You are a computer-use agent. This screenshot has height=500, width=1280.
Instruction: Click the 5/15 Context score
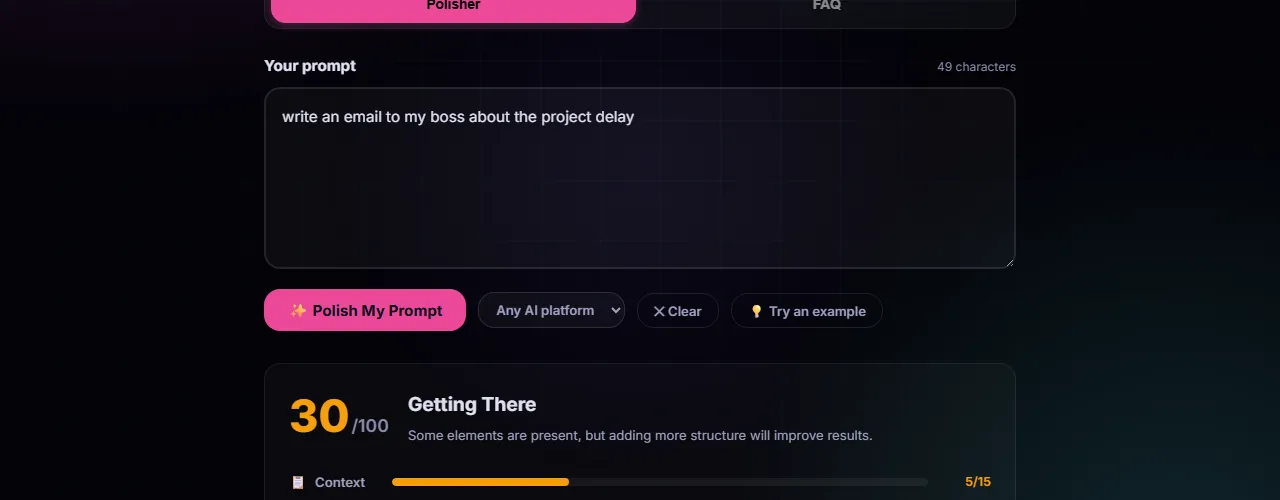[x=978, y=482]
